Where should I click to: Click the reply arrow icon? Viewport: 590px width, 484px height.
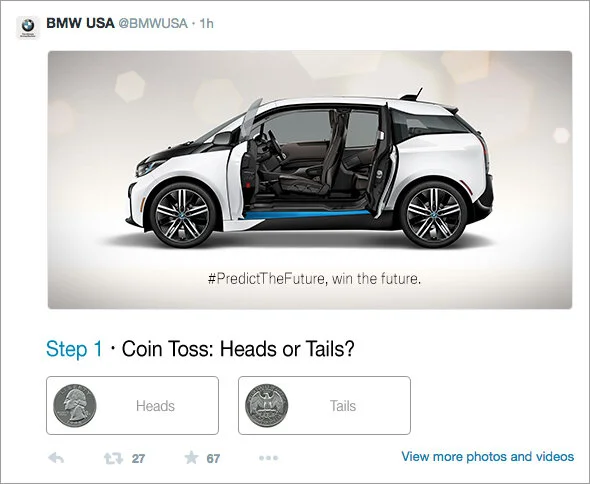56,458
